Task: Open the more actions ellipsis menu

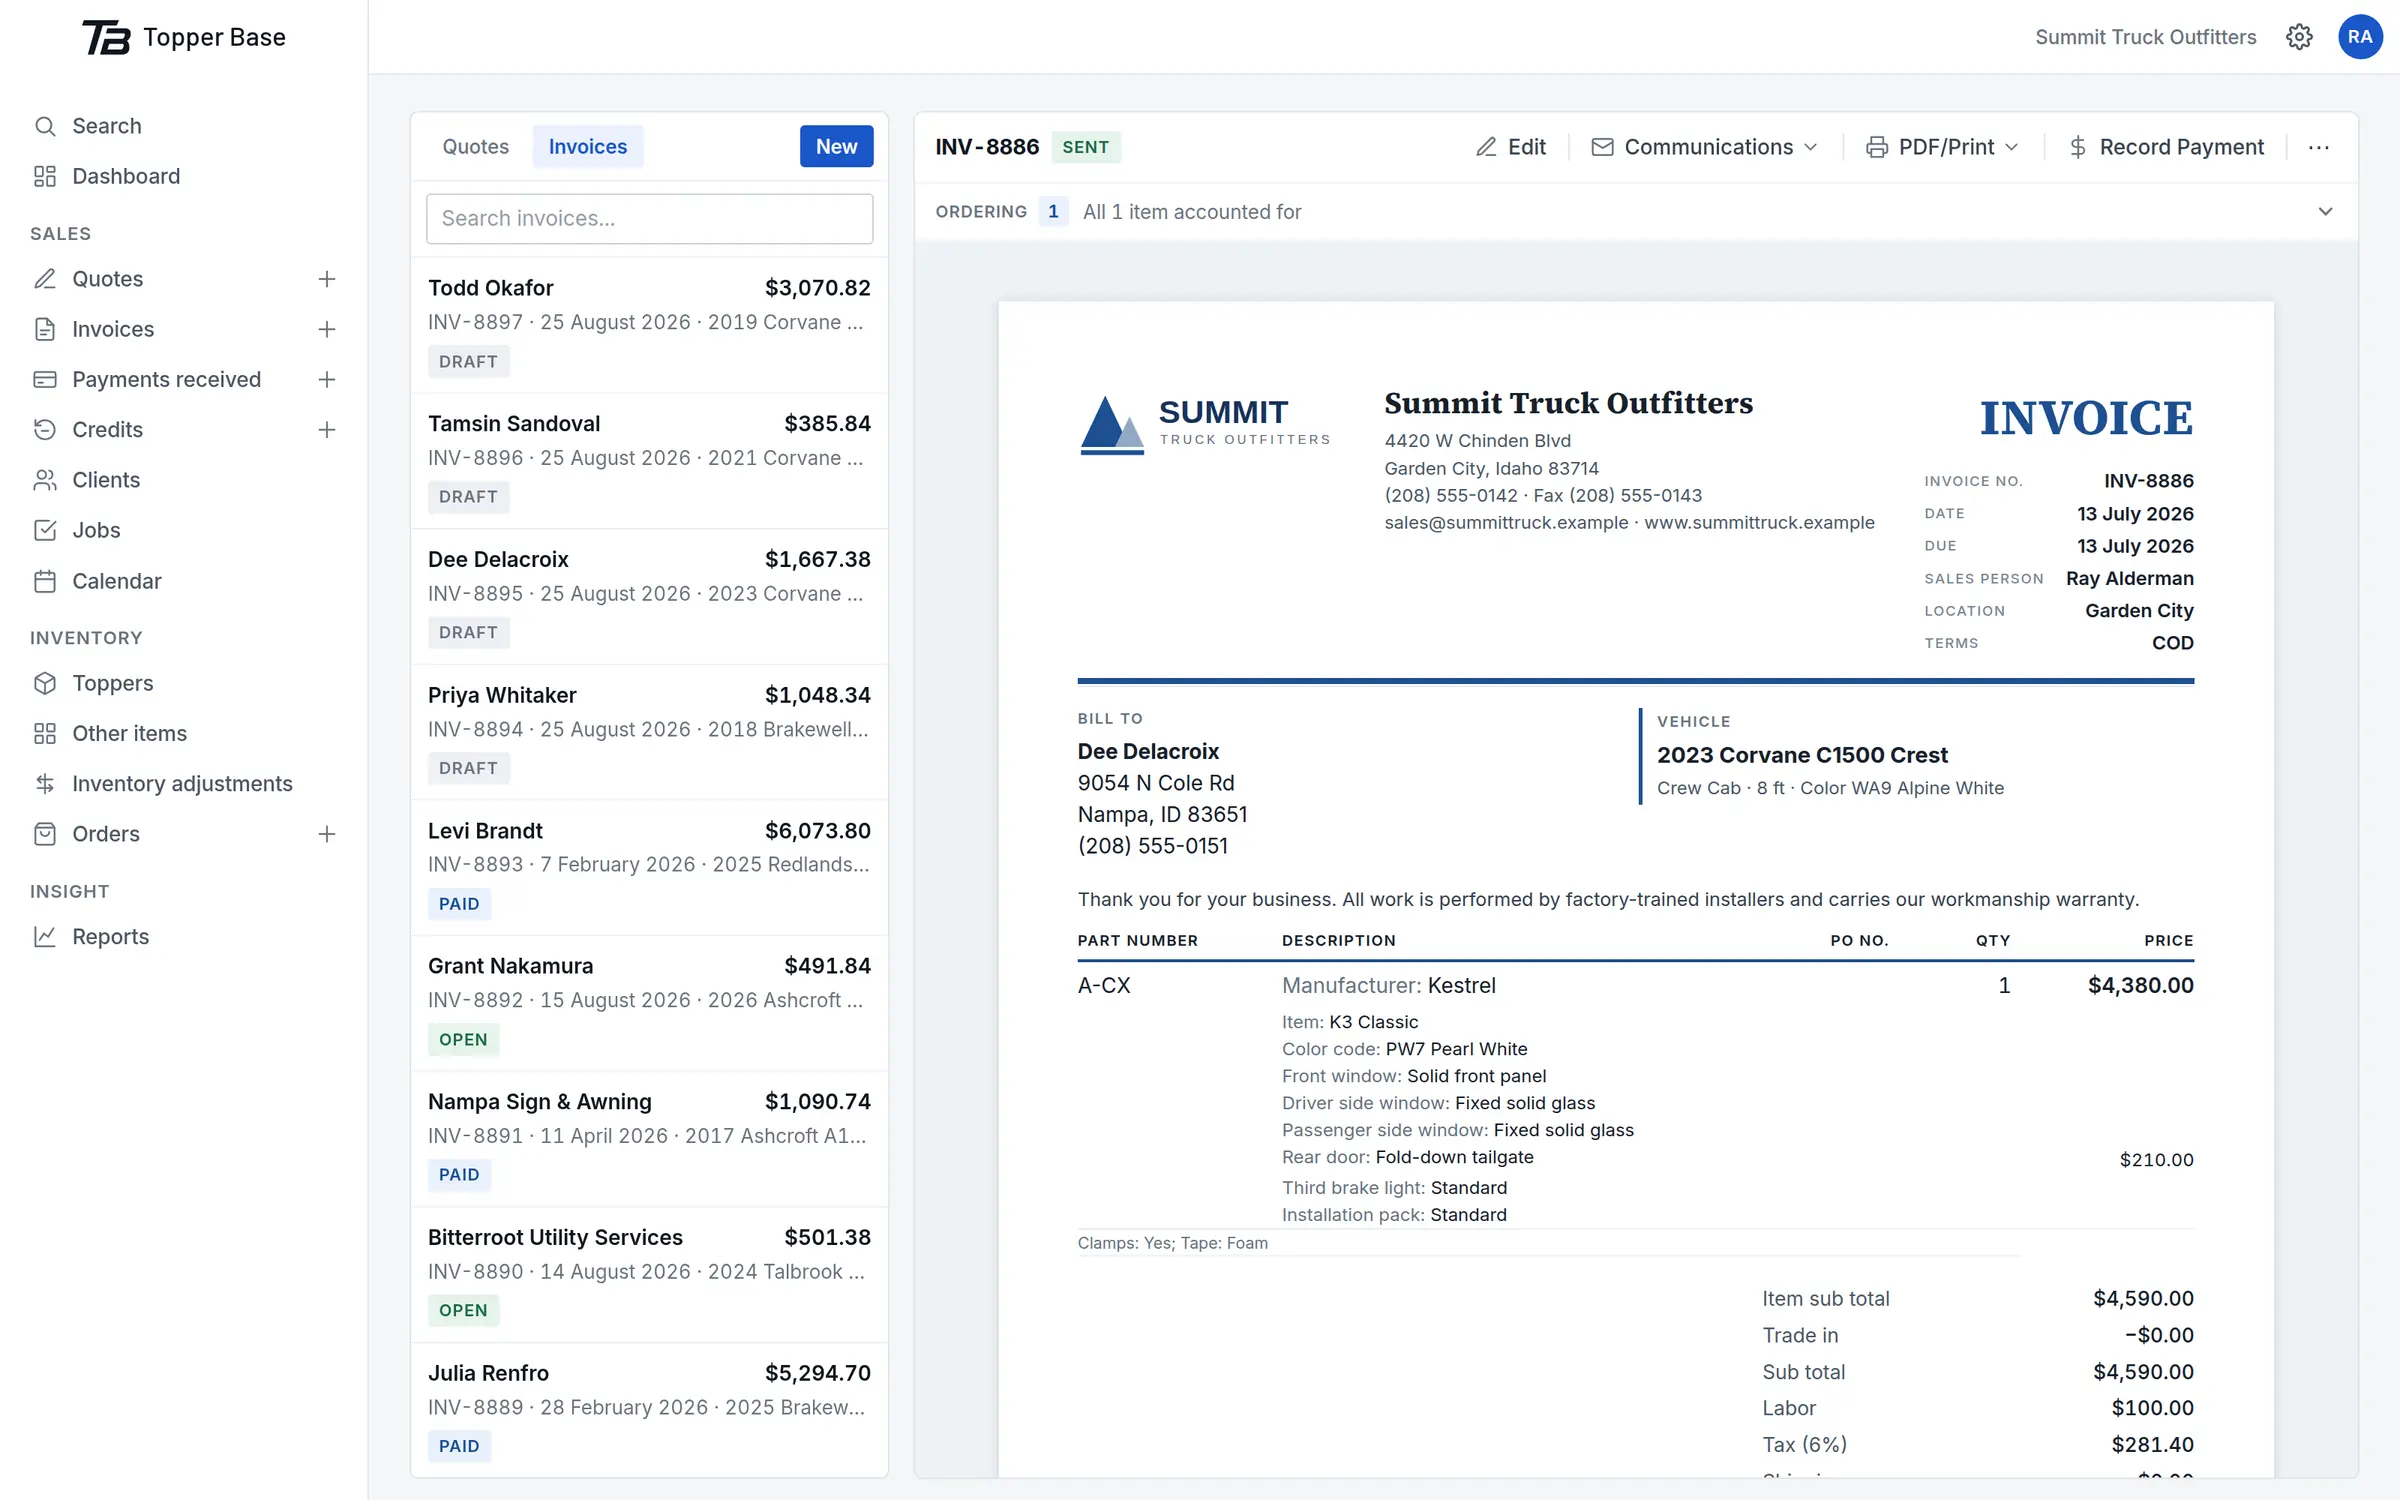Action: pyautogui.click(x=2319, y=147)
